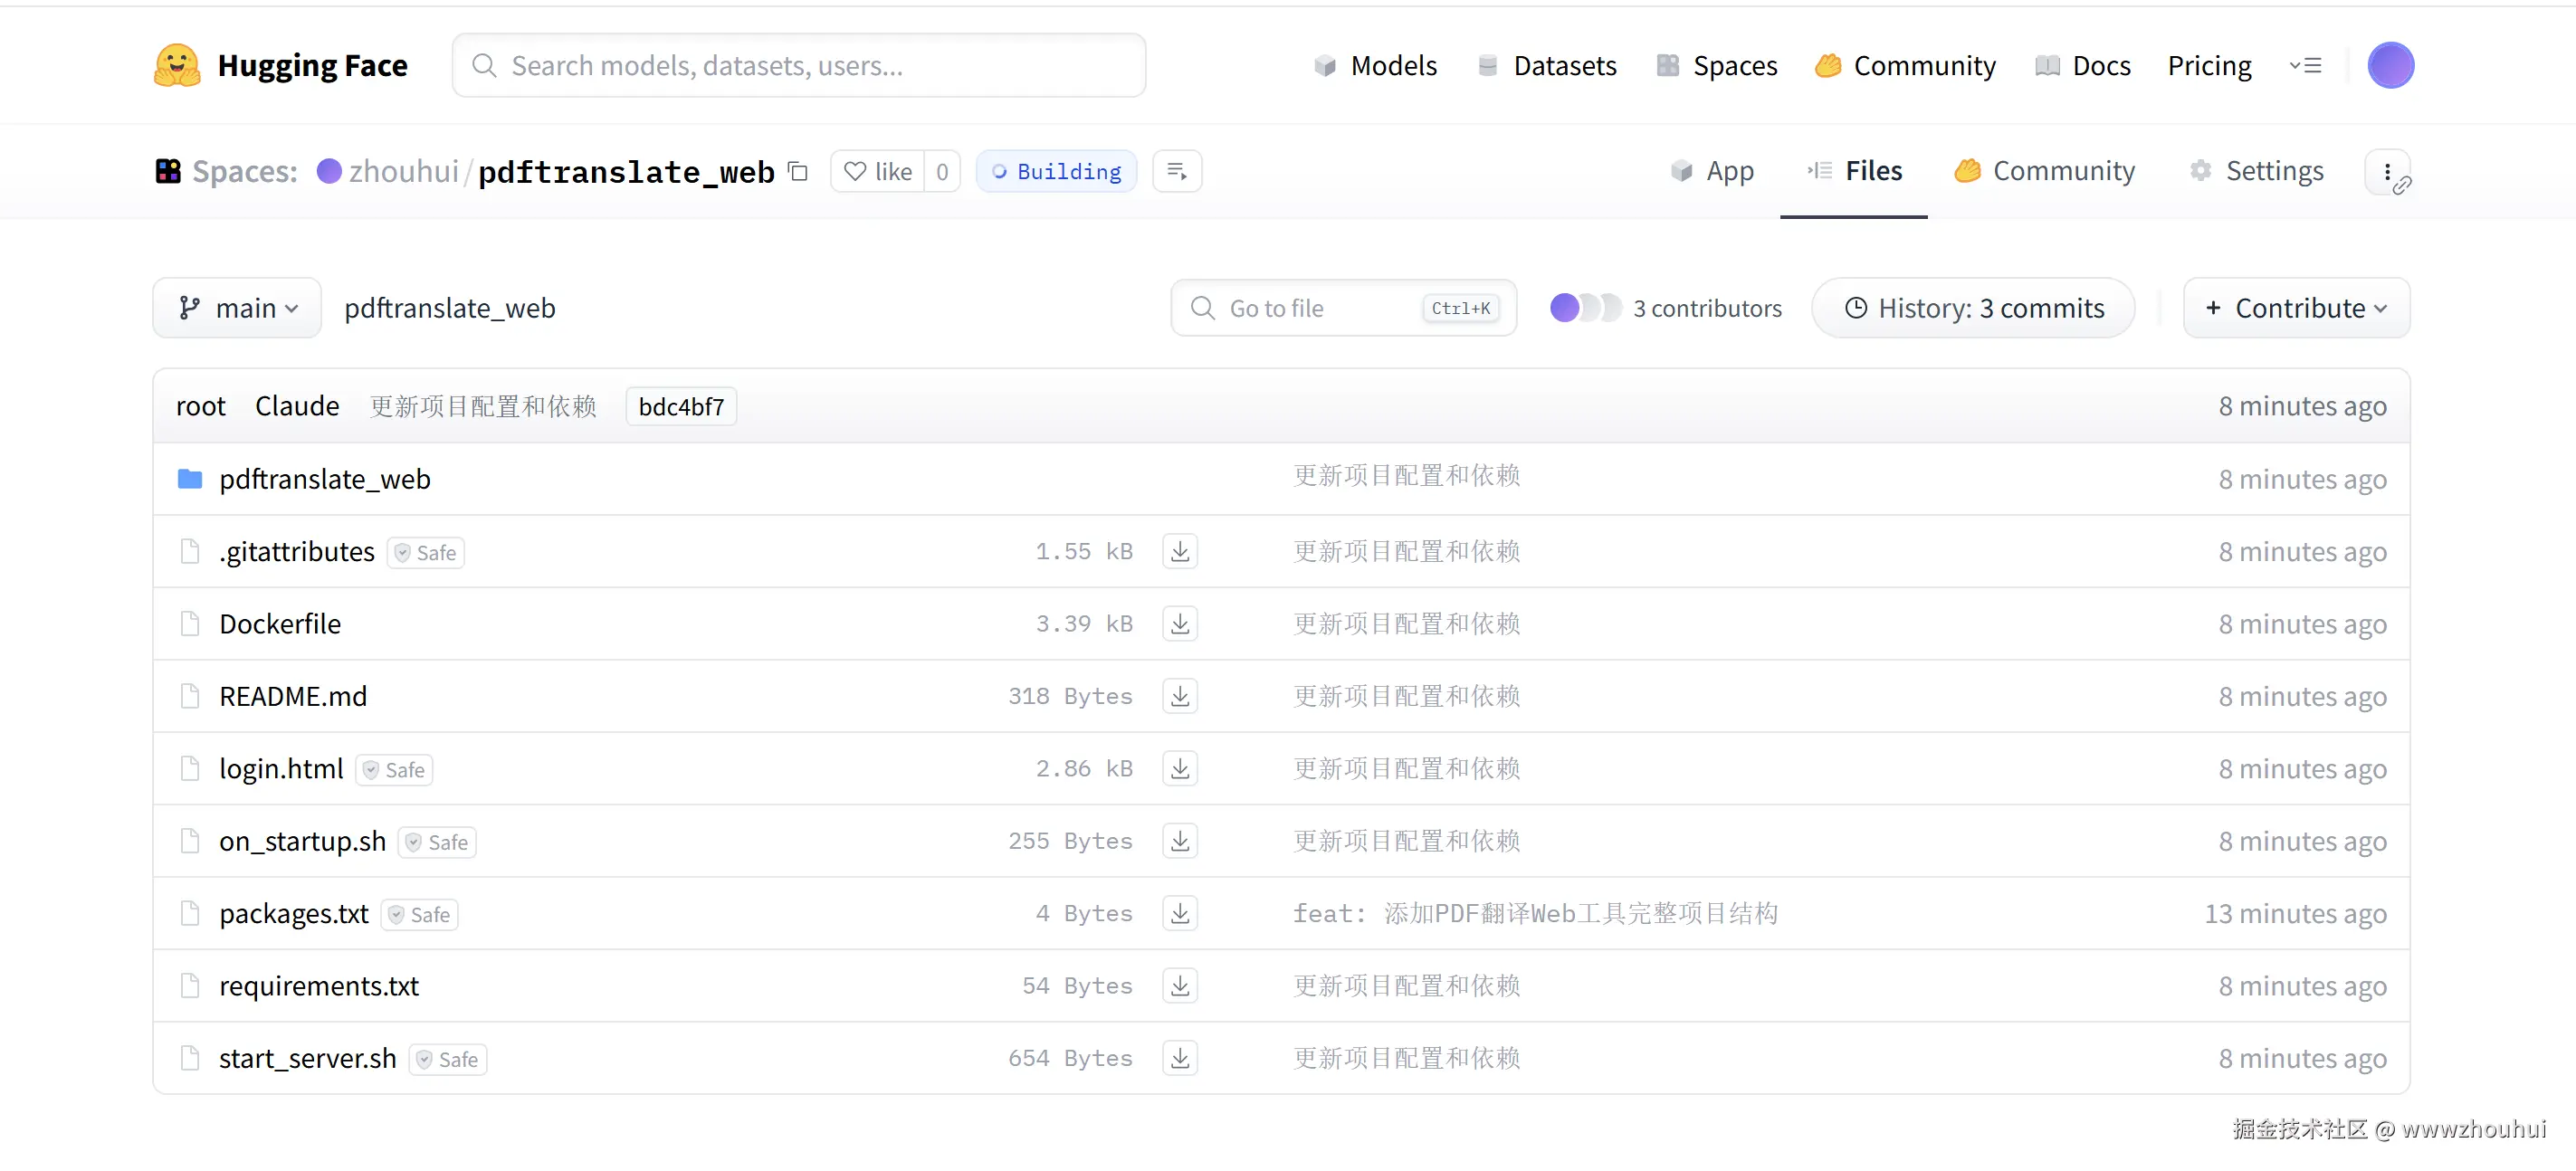Copy the space name with the copy icon

point(798,171)
